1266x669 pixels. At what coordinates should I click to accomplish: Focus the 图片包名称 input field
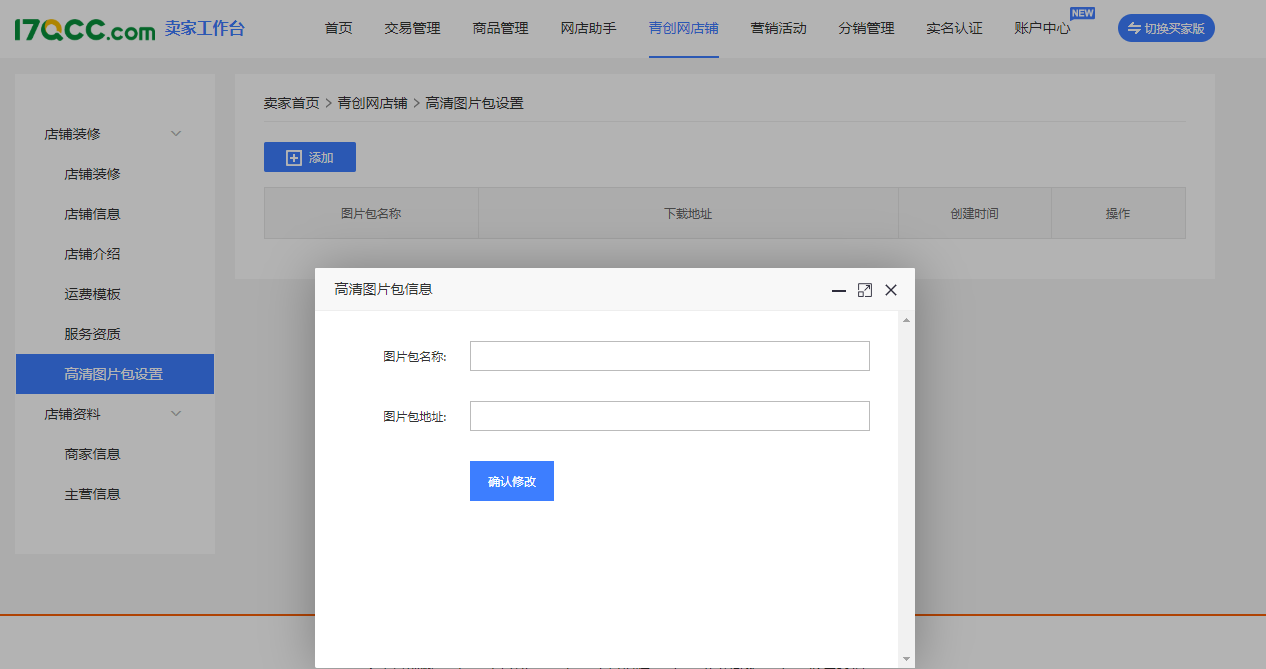(x=669, y=356)
